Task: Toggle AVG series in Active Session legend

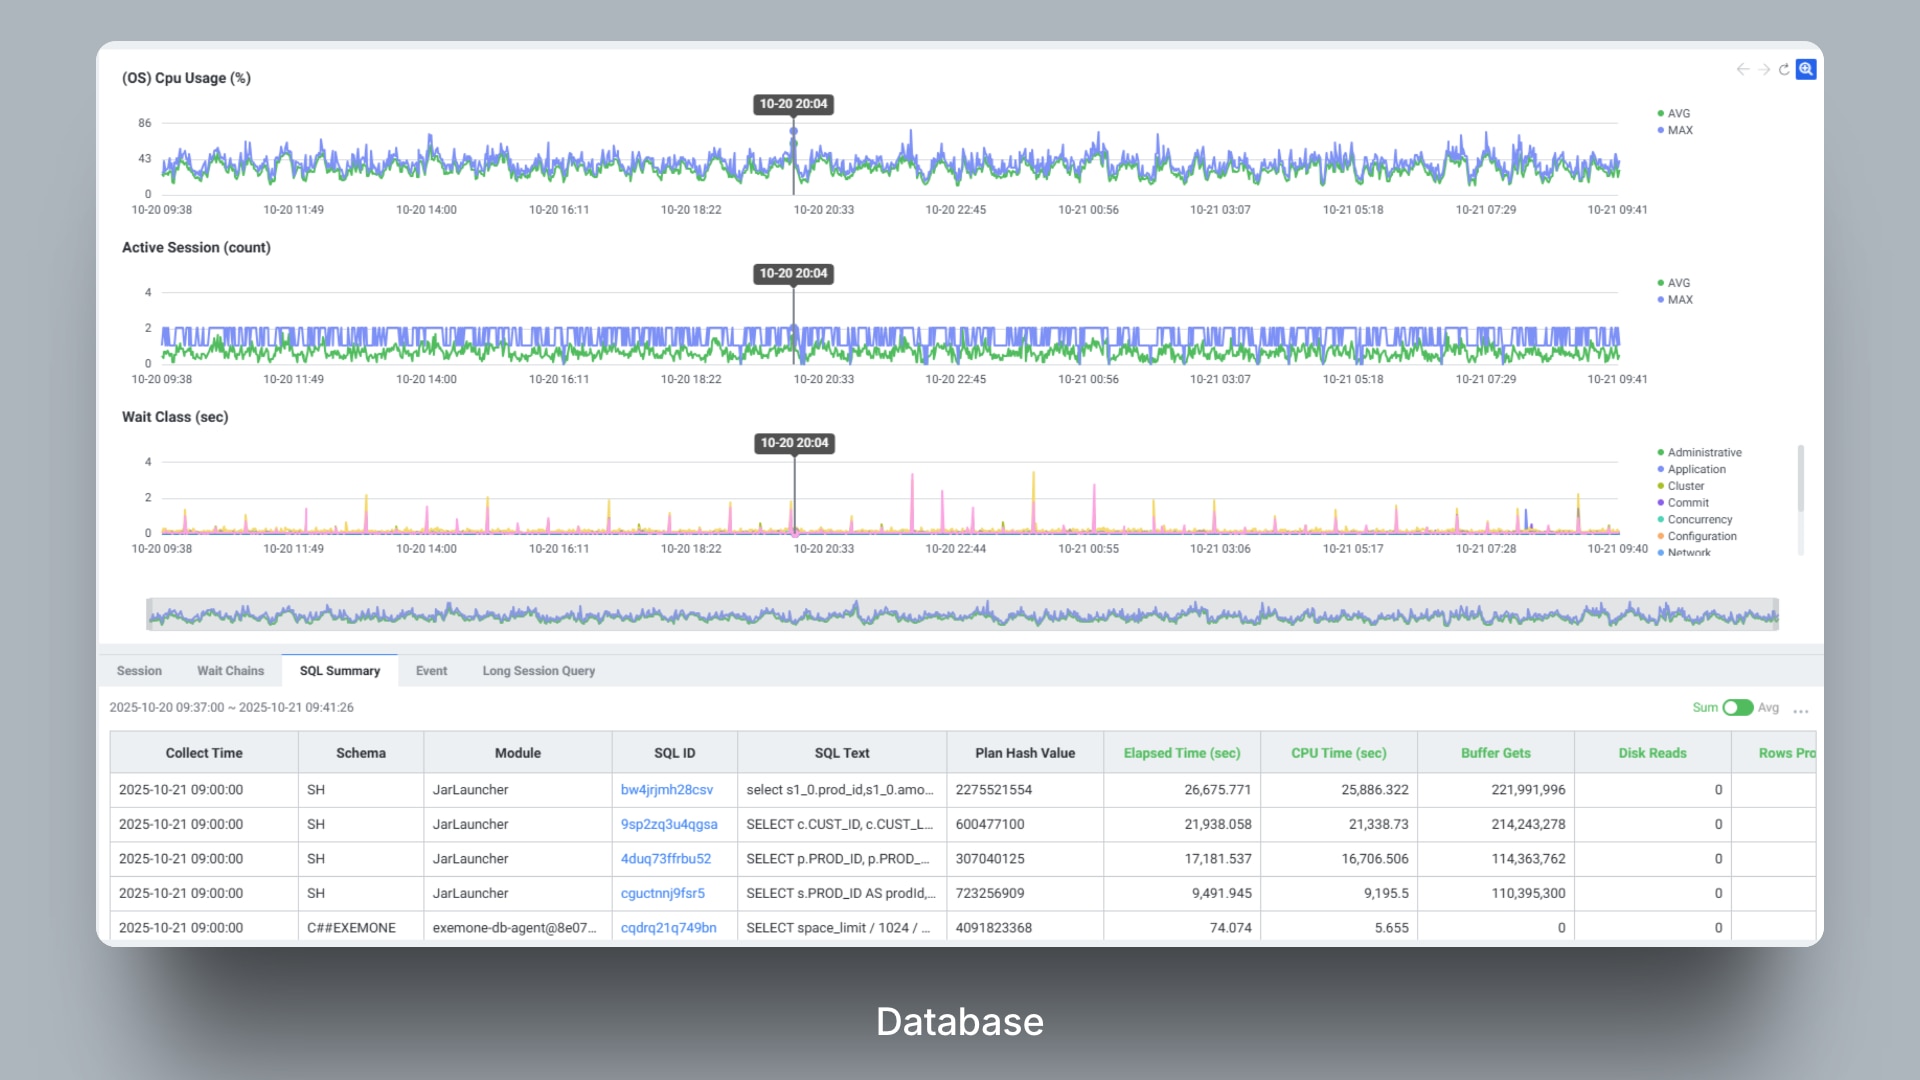Action: 1678,283
